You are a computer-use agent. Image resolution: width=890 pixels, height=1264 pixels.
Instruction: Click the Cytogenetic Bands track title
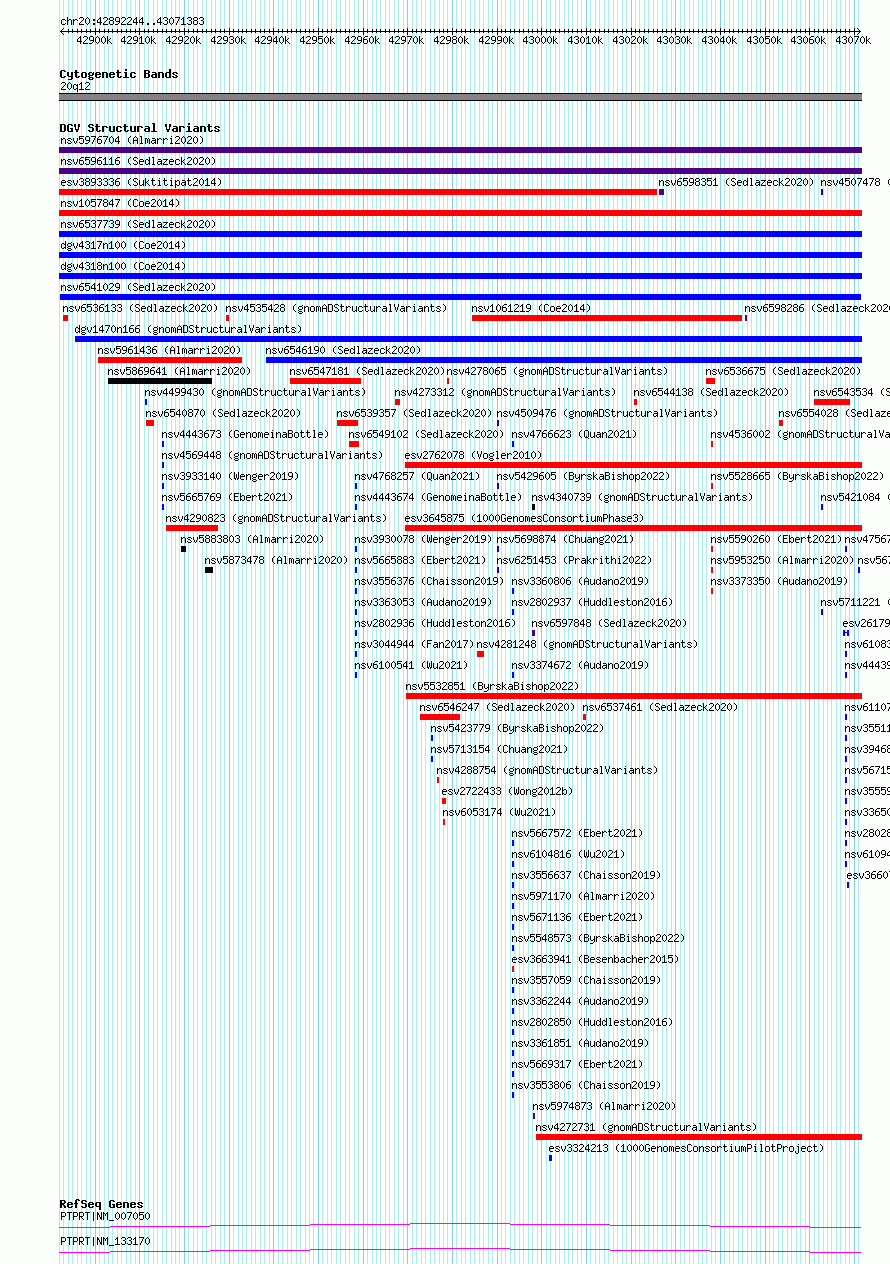pyautogui.click(x=119, y=74)
